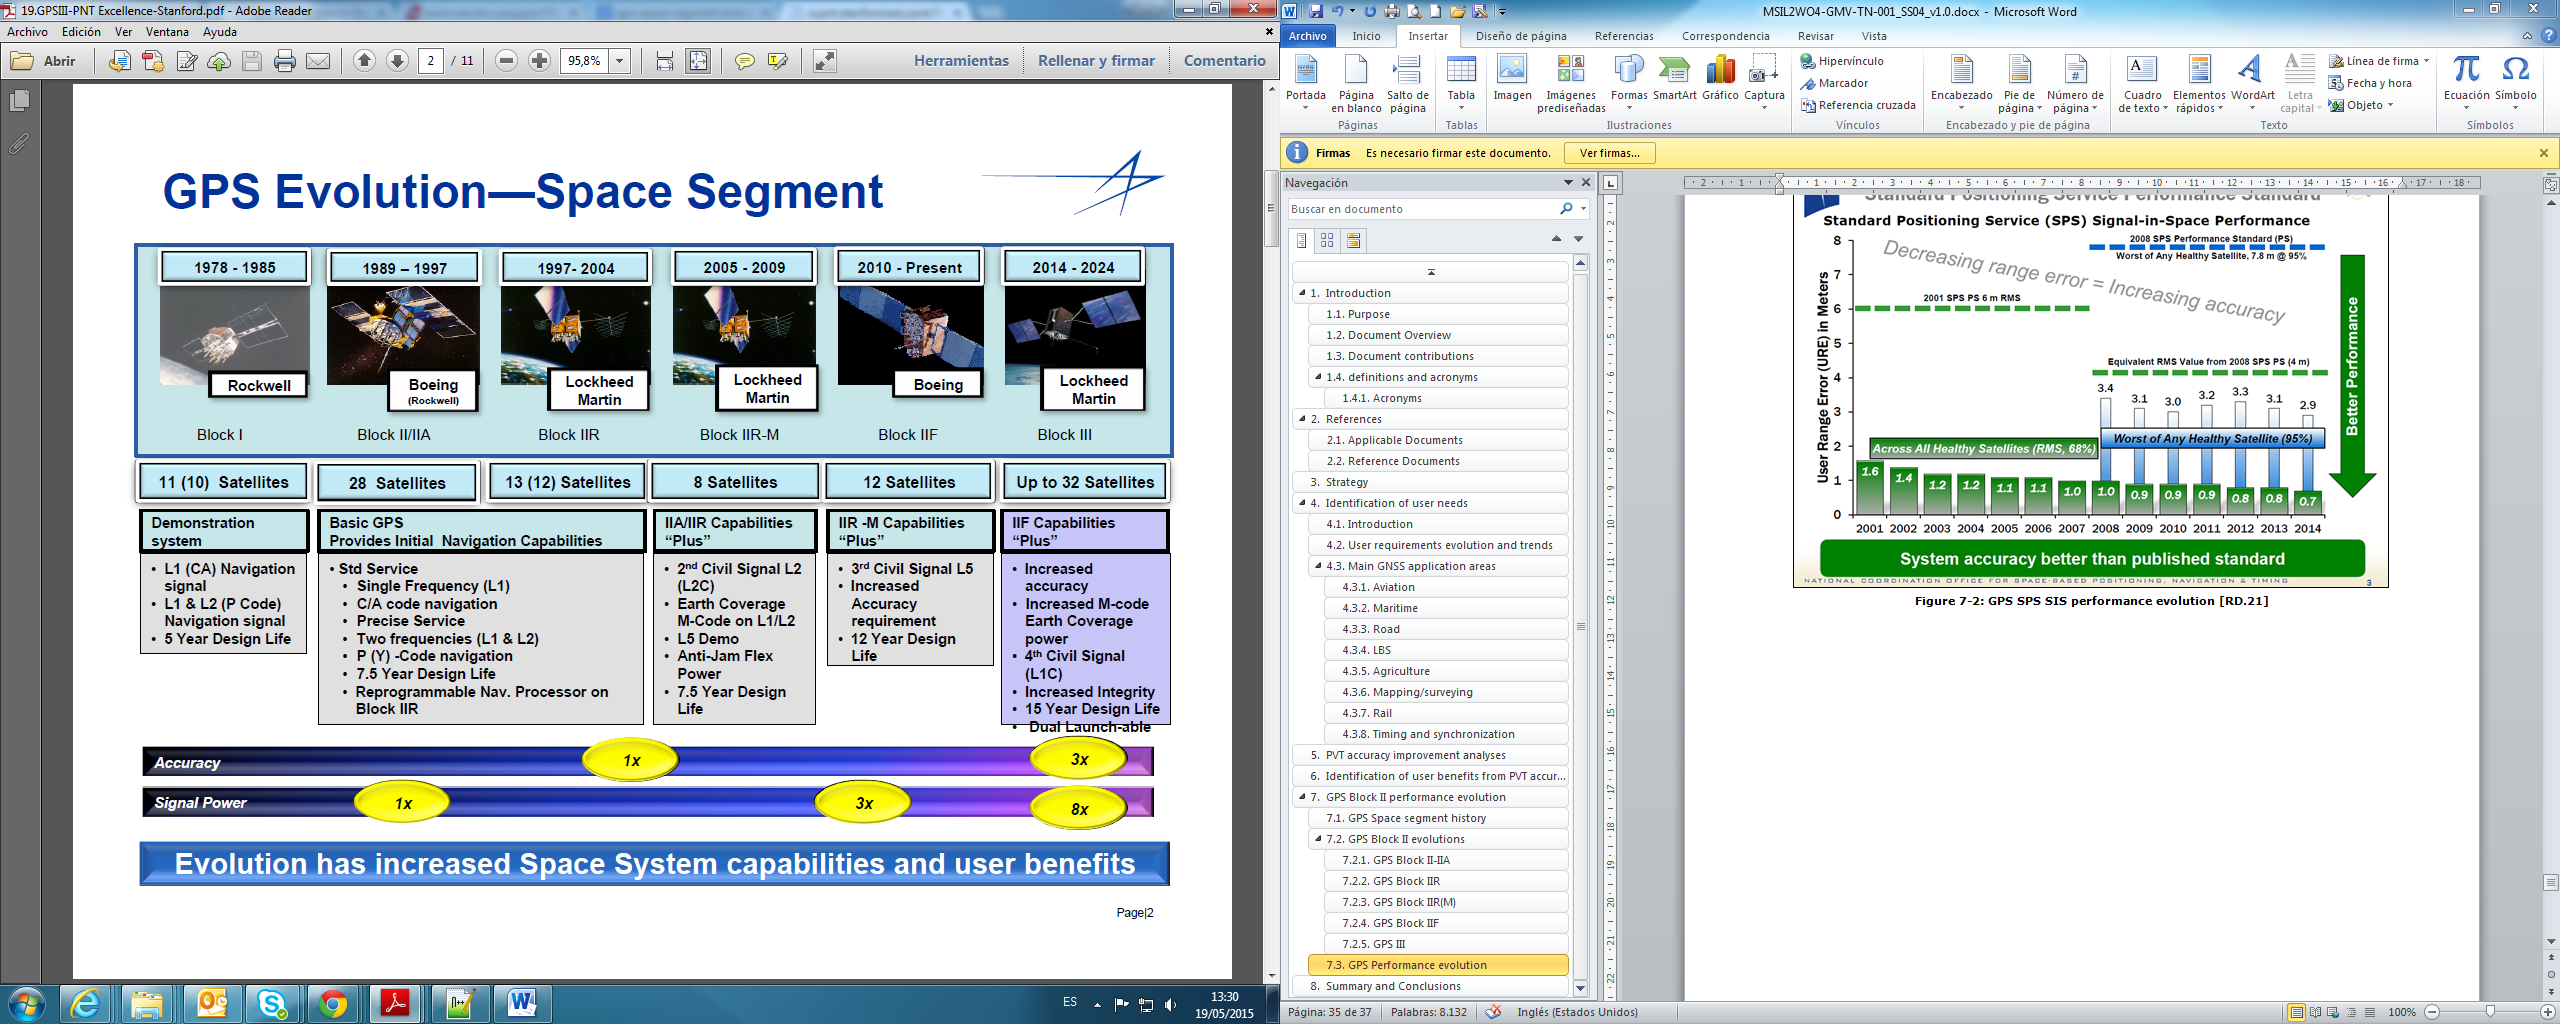
Task: Select 7.3. GPS Performance evolution heading
Action: pyautogui.click(x=1438, y=965)
